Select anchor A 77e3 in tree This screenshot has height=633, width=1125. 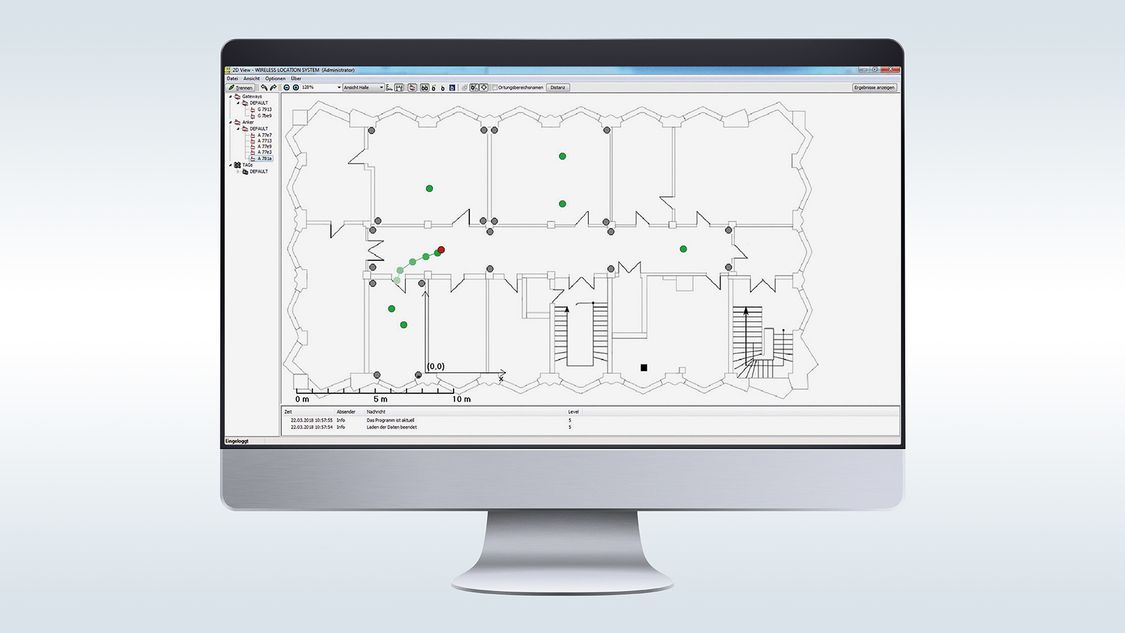265,152
